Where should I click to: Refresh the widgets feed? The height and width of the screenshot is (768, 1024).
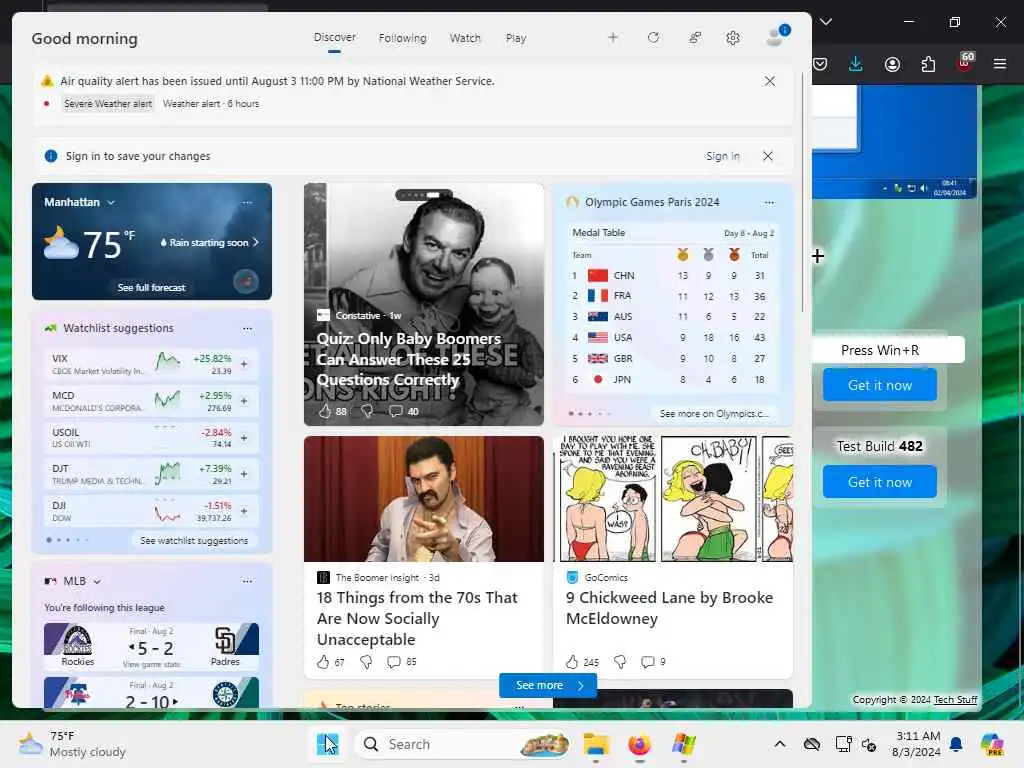click(653, 38)
